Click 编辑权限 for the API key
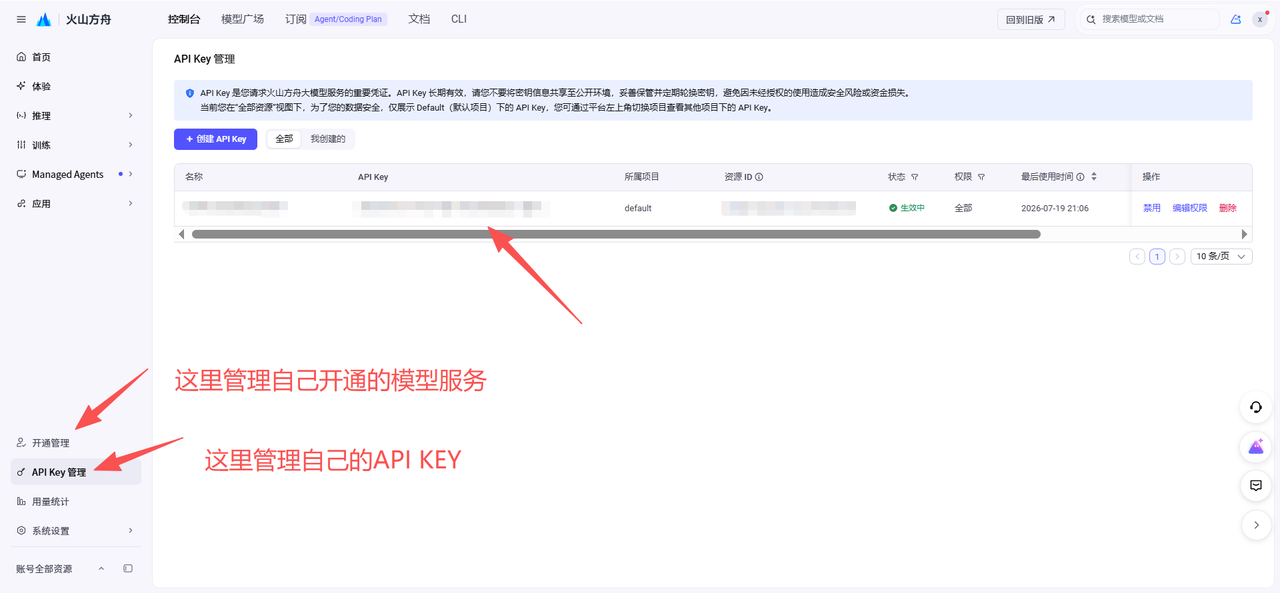Image resolution: width=1280 pixels, height=593 pixels. (x=1190, y=208)
